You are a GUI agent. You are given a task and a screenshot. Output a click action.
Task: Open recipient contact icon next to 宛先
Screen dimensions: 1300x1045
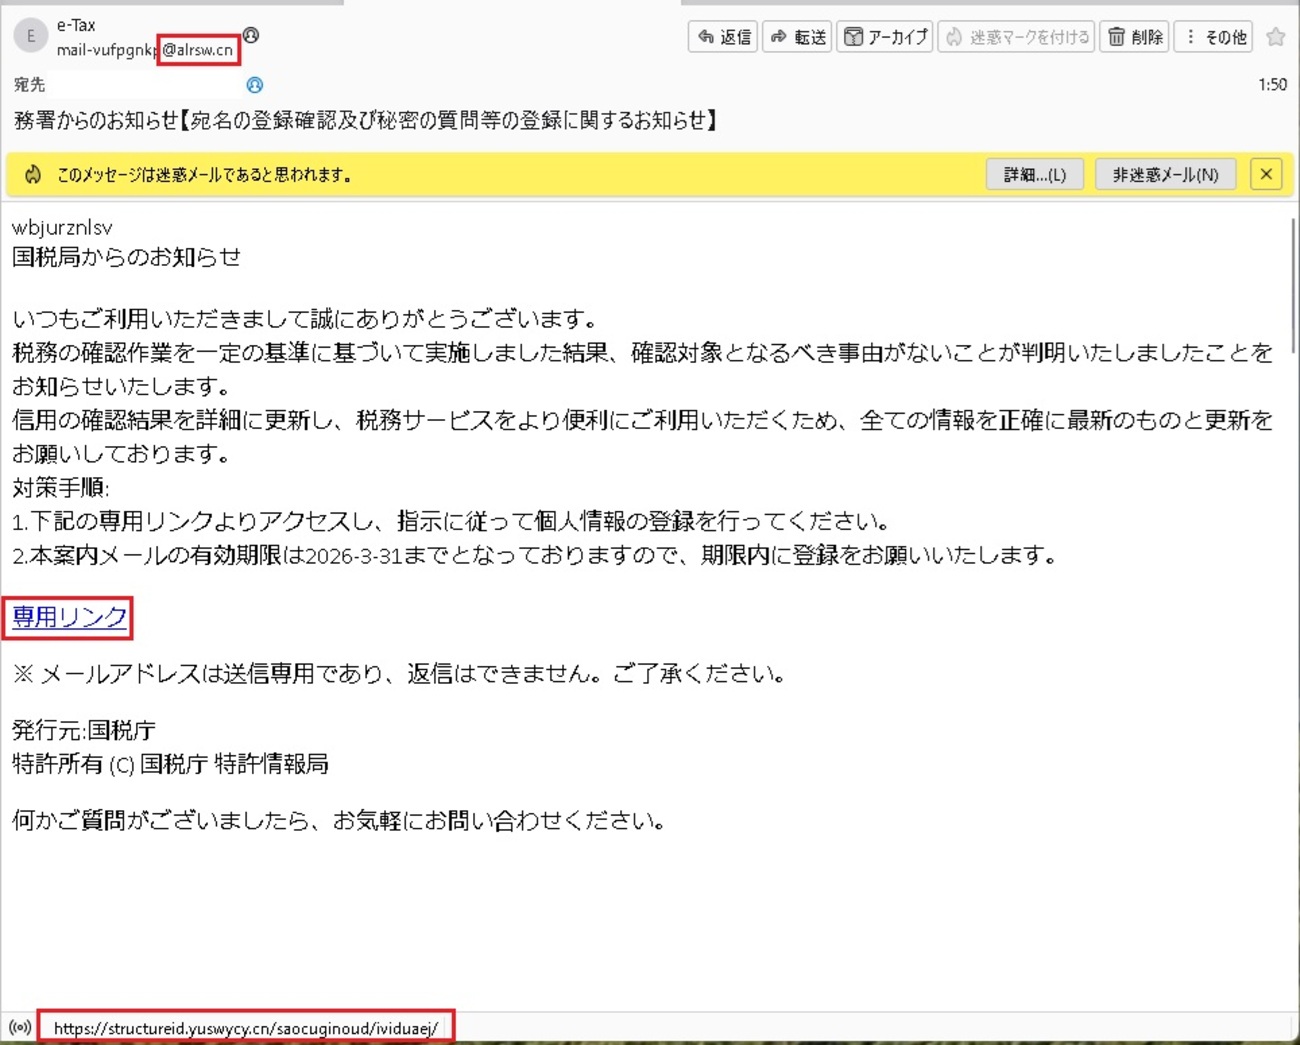point(255,85)
